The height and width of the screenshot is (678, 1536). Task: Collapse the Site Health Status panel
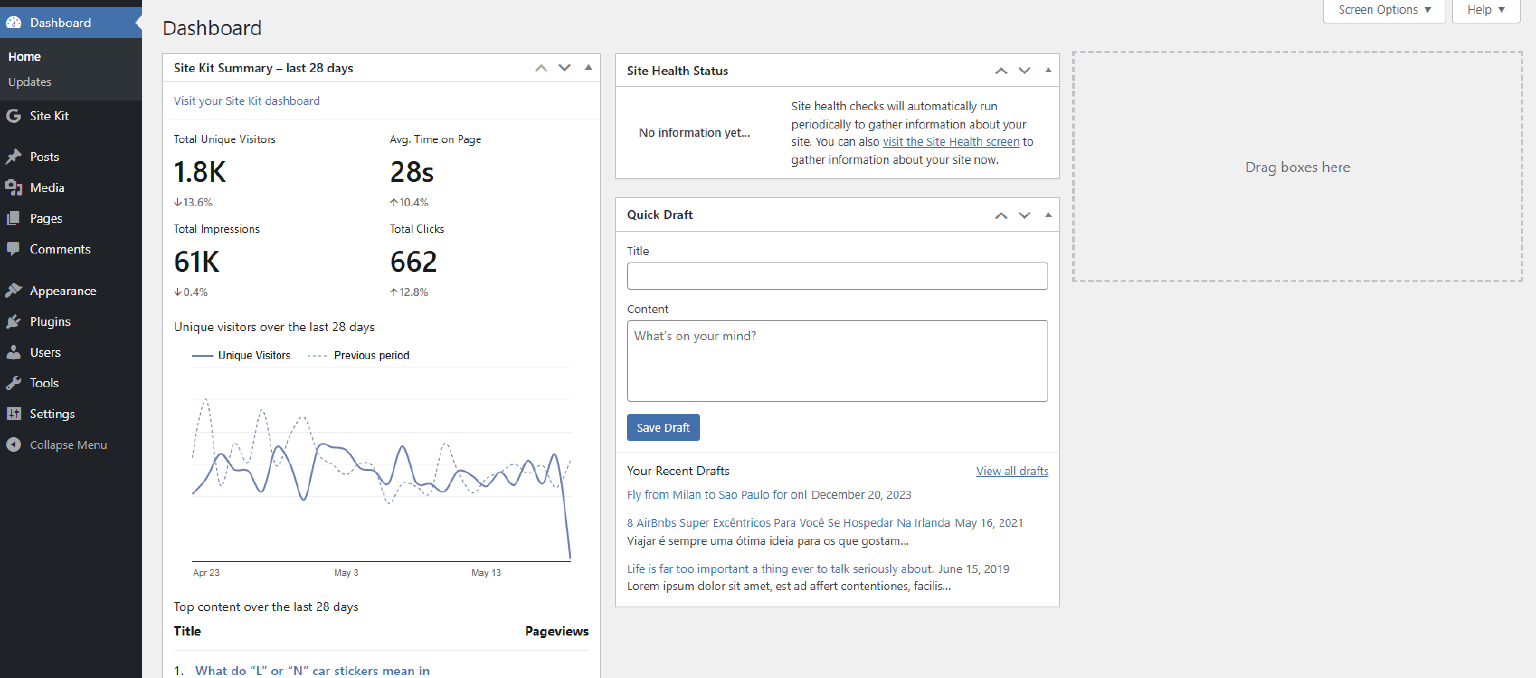[x=1048, y=71]
